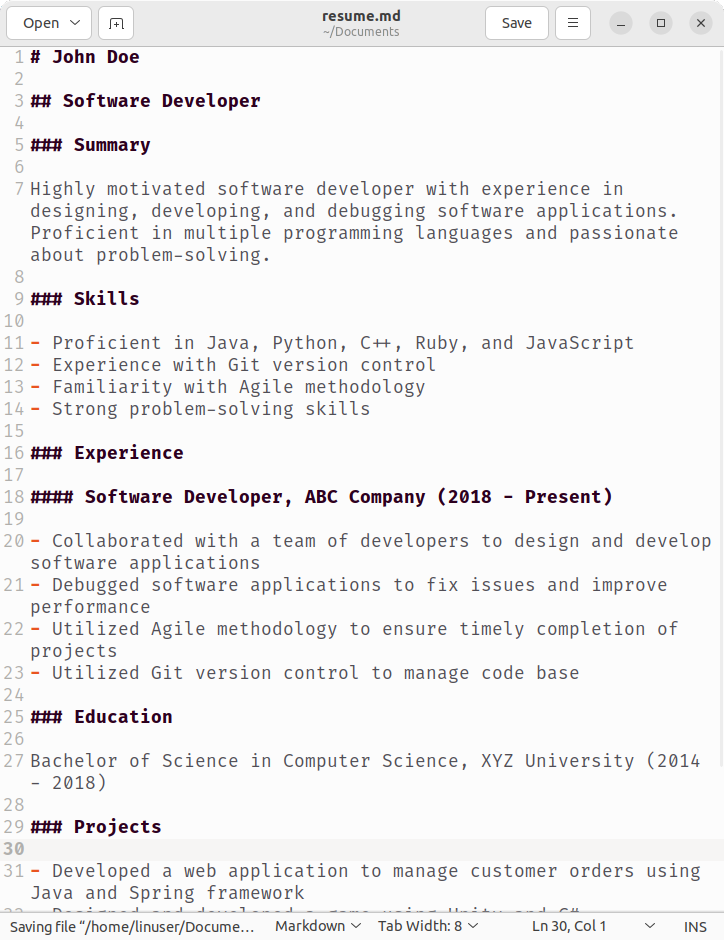The image size is (724, 940).
Task: Open the Ln 30, Col 1 position popup
Action: click(x=593, y=926)
